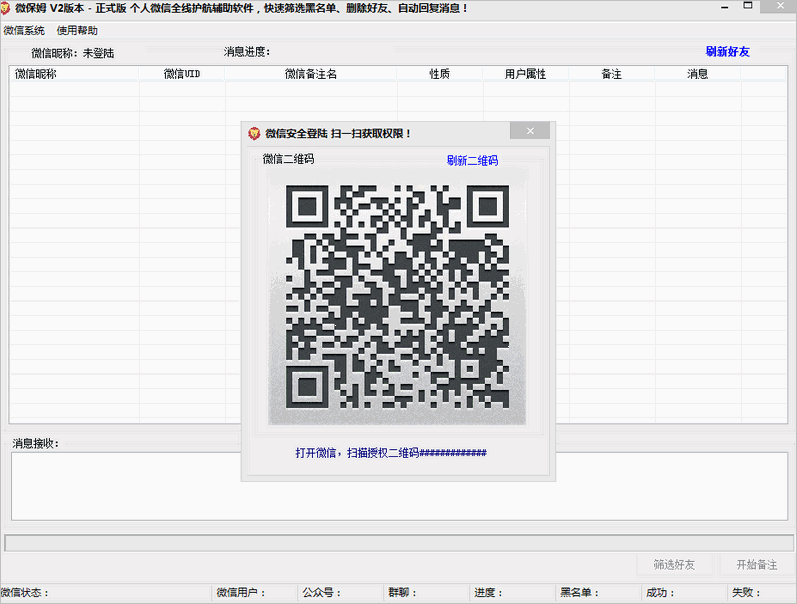
Task: Click the 开始备注 button
Action: [757, 565]
